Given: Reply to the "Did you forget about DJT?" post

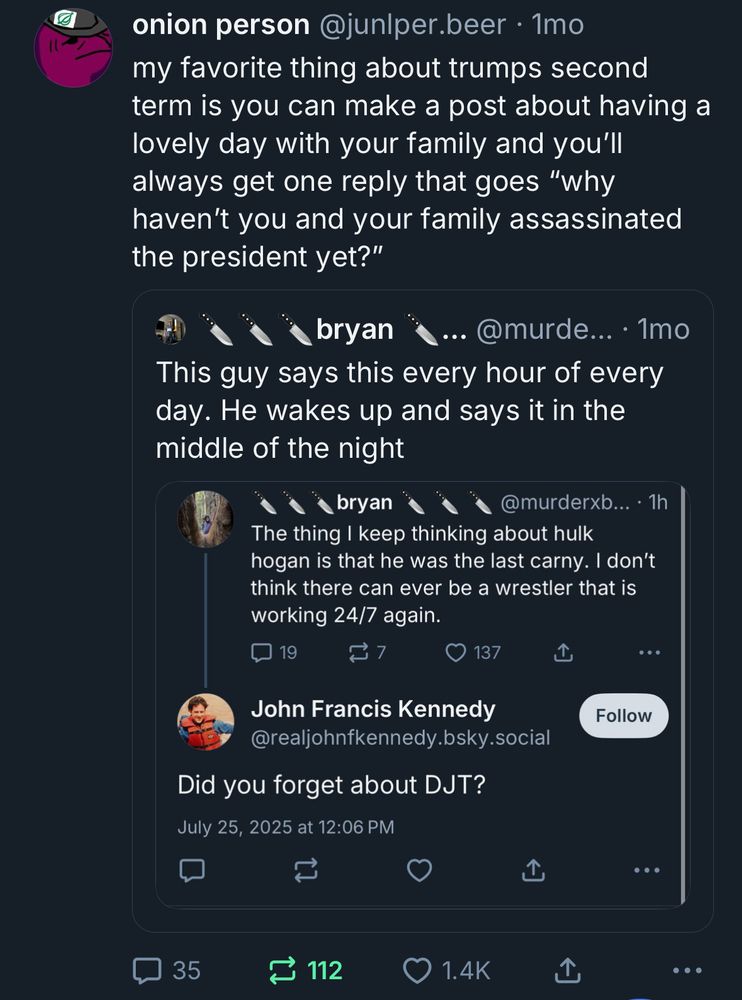Looking at the screenshot, I should pos(191,871).
